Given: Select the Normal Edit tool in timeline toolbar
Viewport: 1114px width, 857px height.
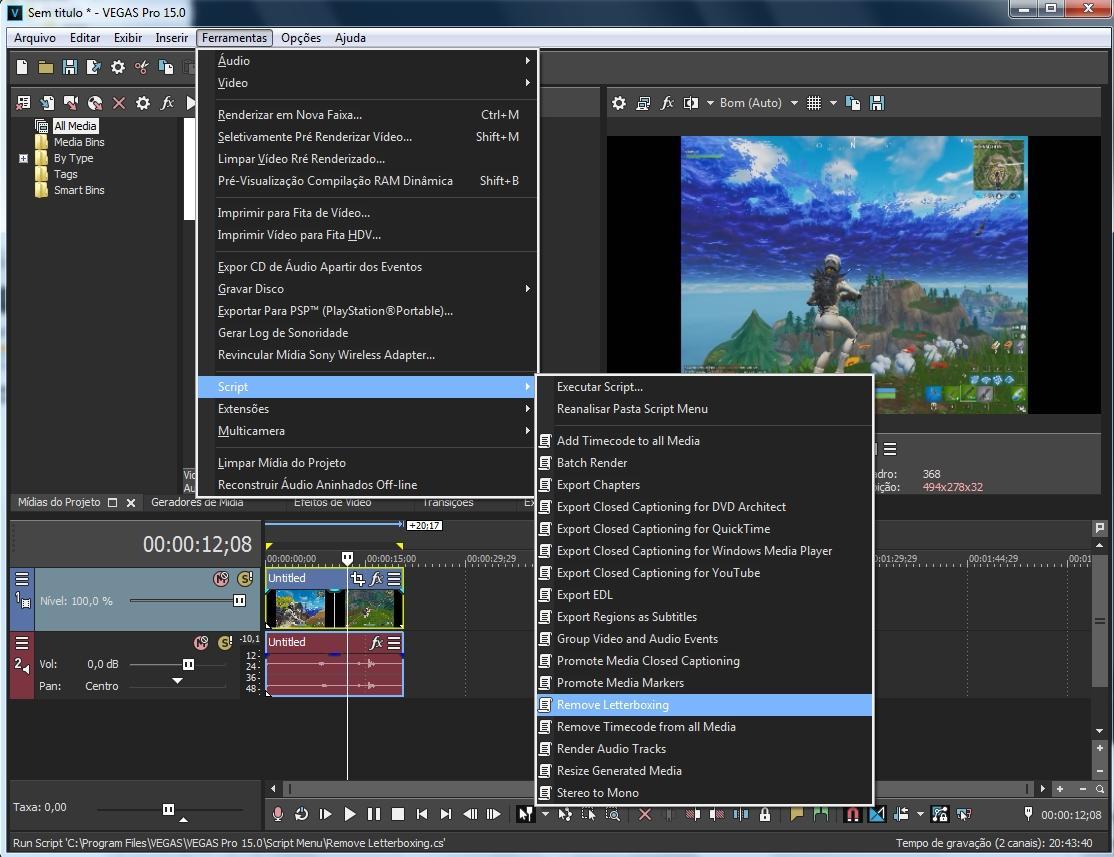Looking at the screenshot, I should 525,814.
